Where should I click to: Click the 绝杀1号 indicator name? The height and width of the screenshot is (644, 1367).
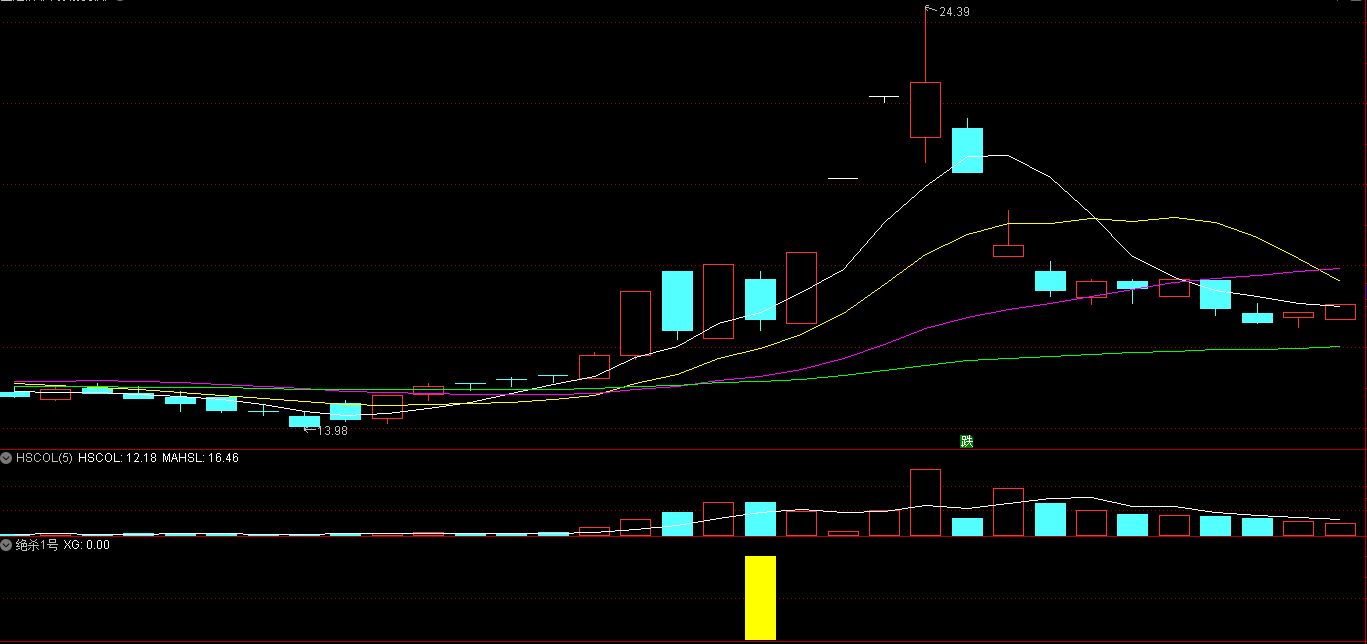37,546
